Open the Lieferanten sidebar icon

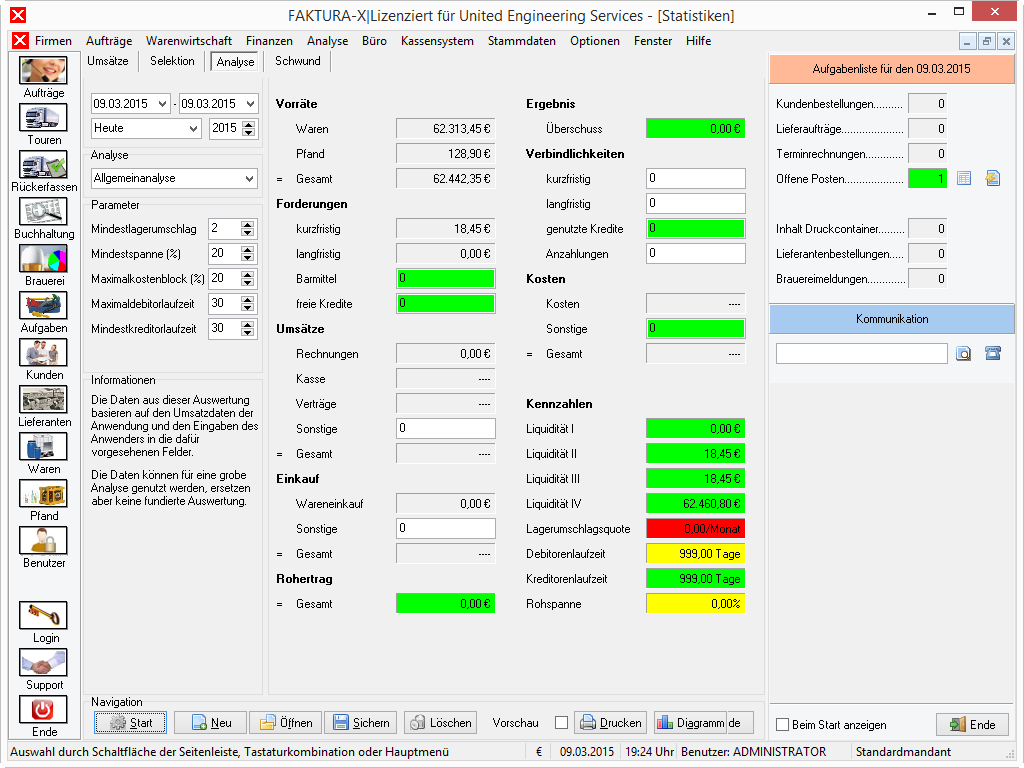pos(43,400)
